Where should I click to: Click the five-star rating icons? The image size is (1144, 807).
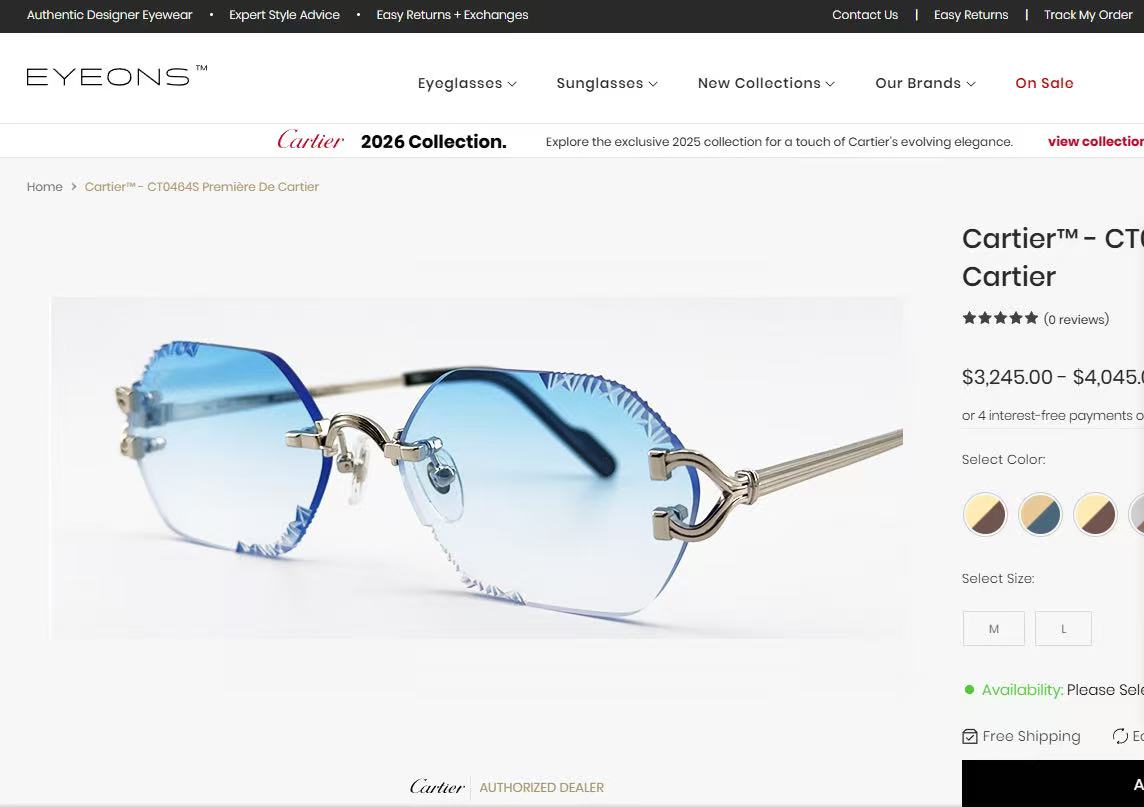tap(1000, 318)
